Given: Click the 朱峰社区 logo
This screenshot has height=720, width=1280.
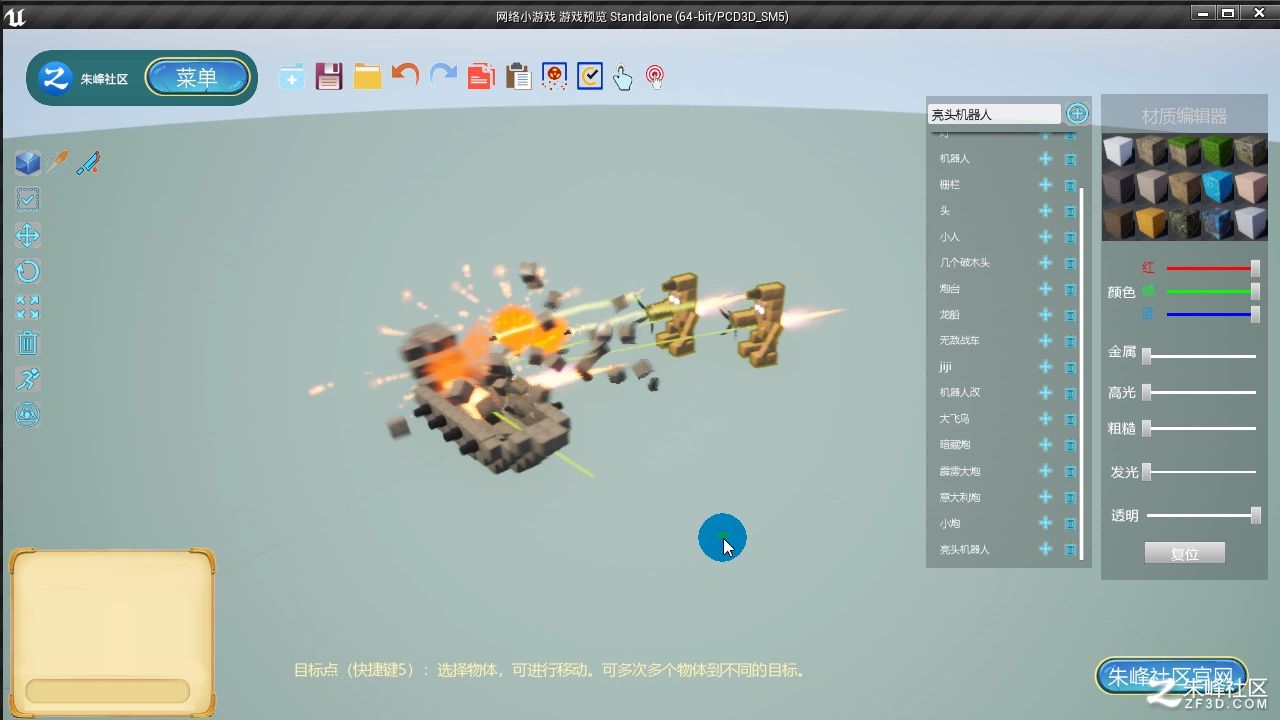Looking at the screenshot, I should click(x=54, y=77).
